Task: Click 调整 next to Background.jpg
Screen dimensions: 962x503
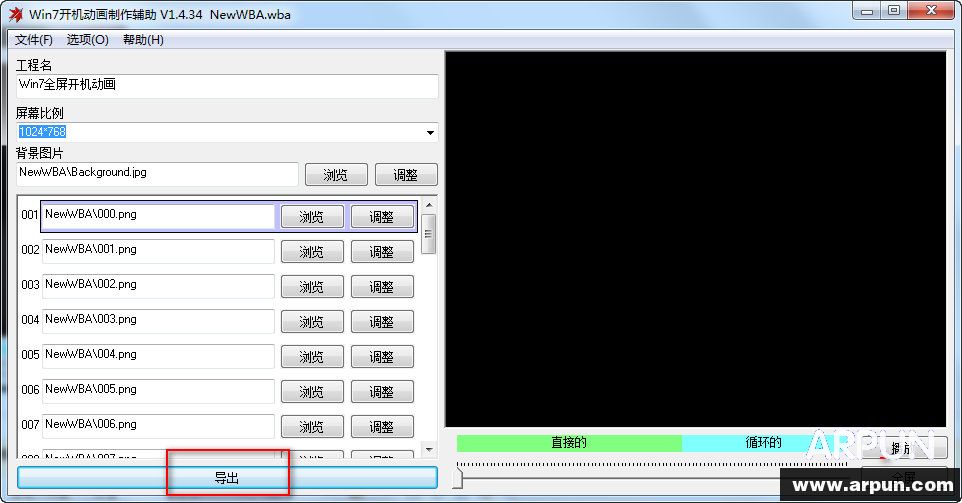Action: coord(406,175)
